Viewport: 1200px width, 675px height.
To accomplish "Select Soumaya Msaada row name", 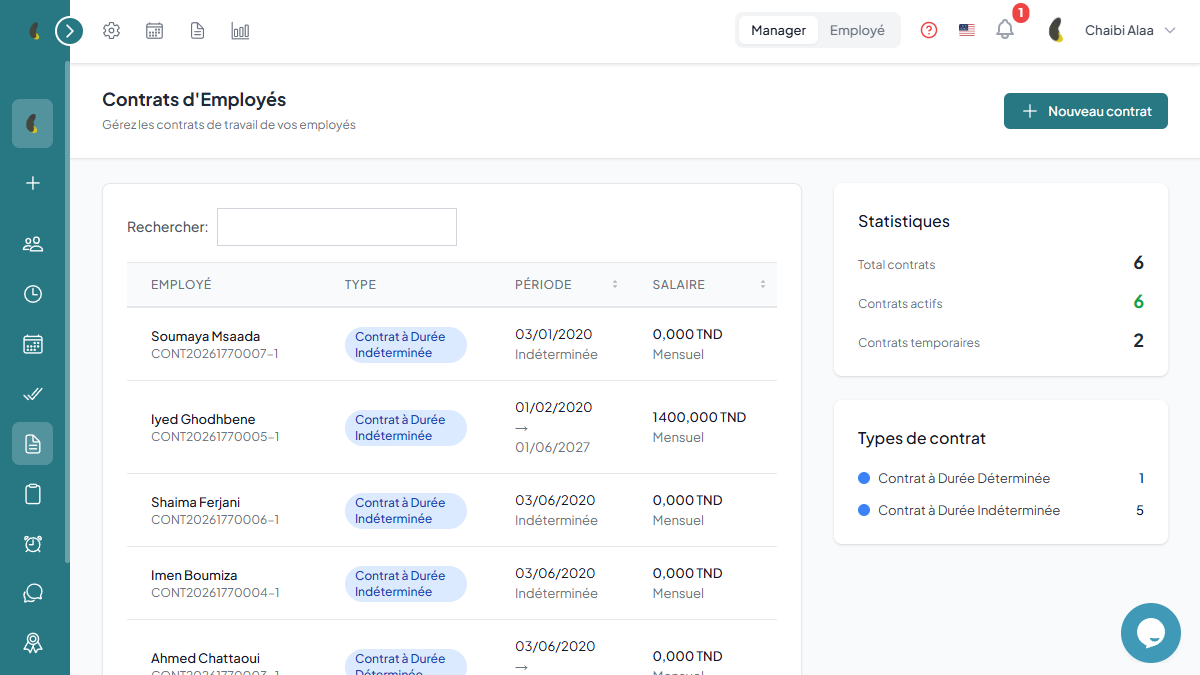I will point(205,336).
